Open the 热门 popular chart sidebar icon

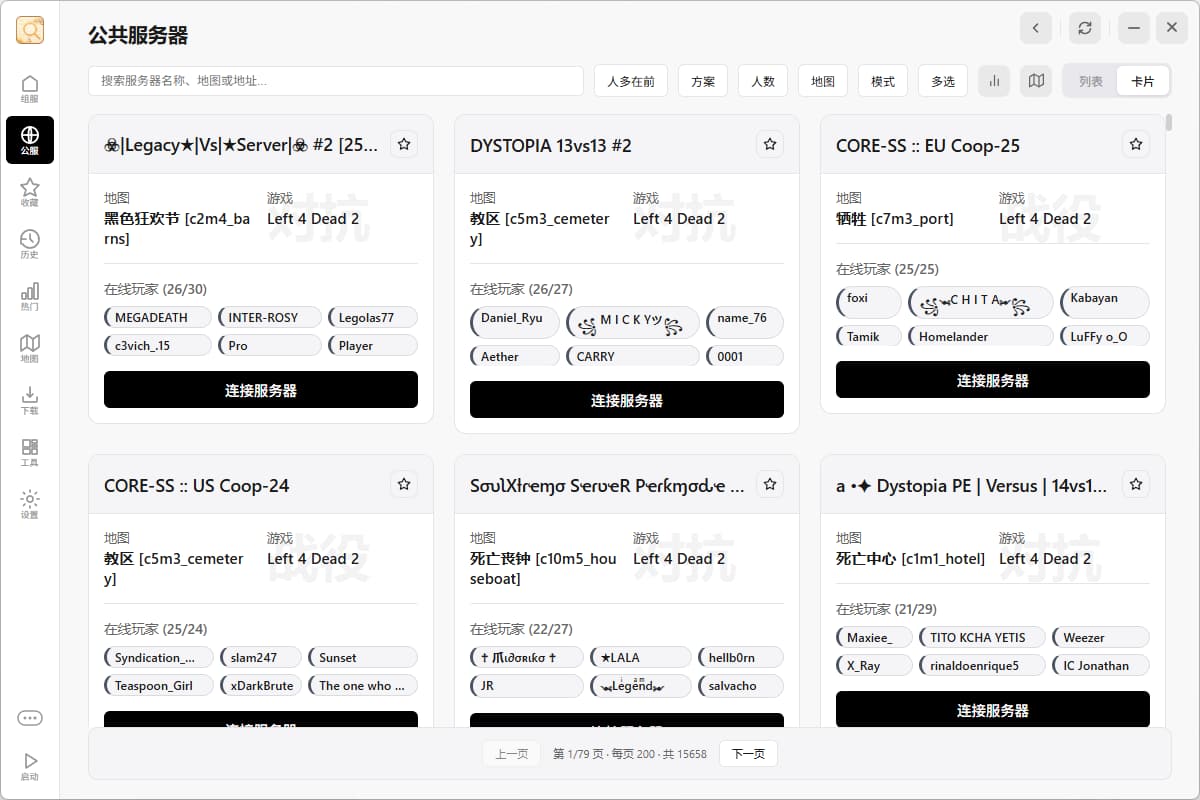(30, 296)
